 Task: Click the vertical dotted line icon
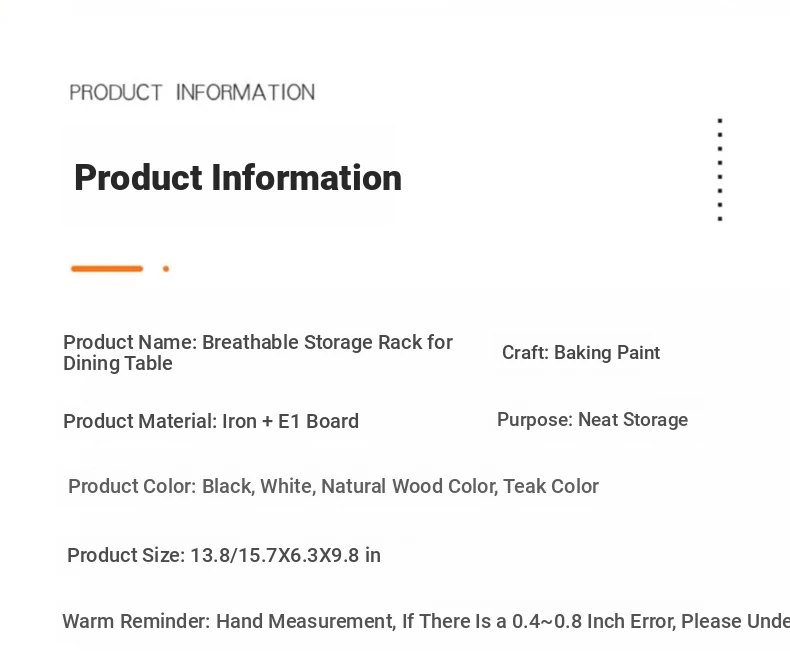(720, 170)
